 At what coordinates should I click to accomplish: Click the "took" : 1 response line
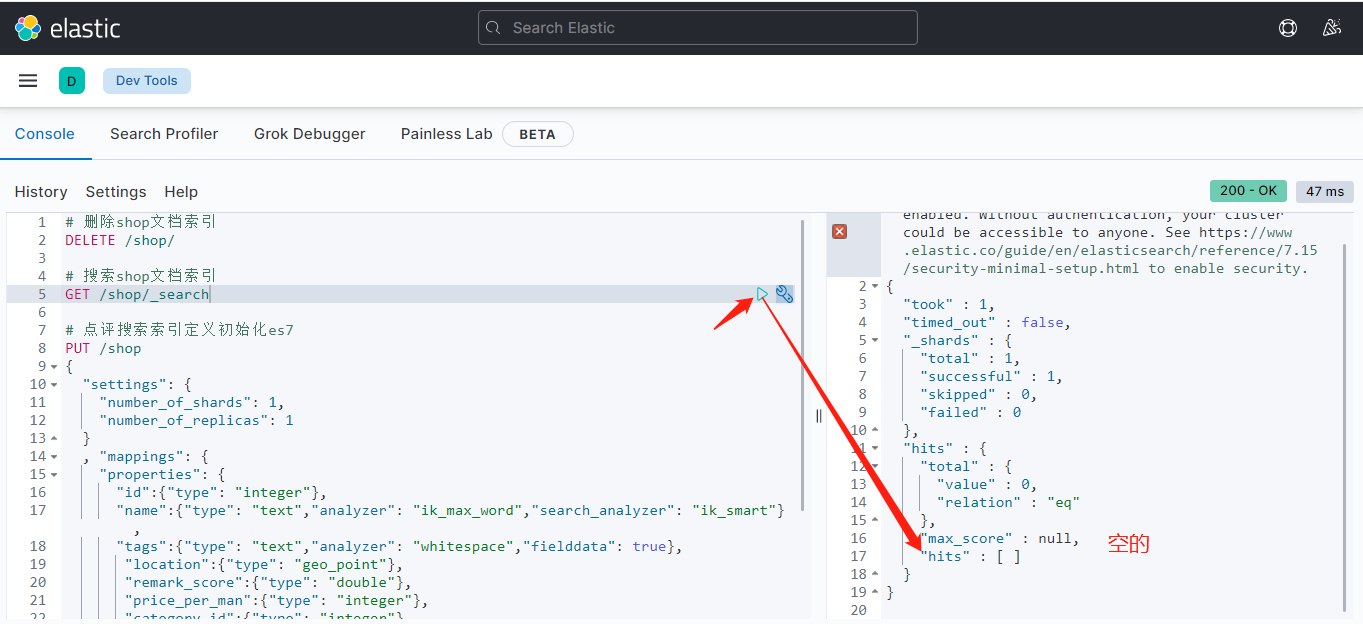point(949,304)
